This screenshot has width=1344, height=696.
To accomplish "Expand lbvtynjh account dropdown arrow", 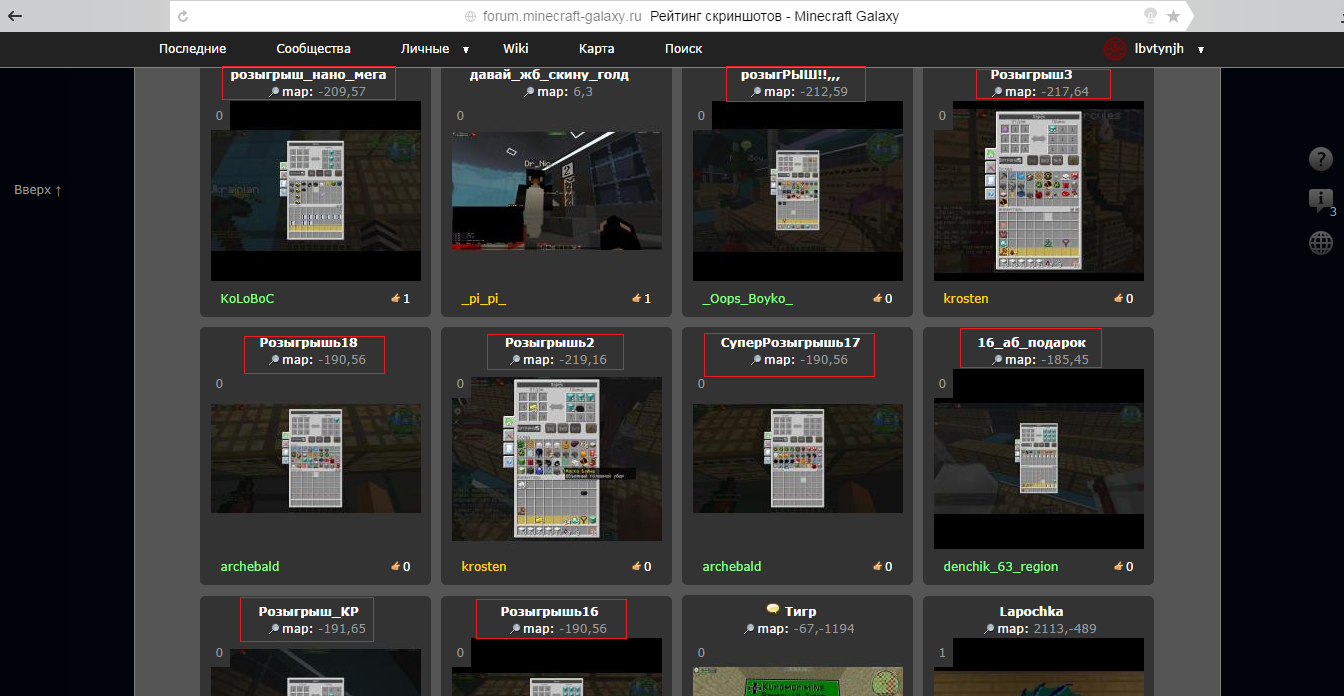I will pos(1200,49).
